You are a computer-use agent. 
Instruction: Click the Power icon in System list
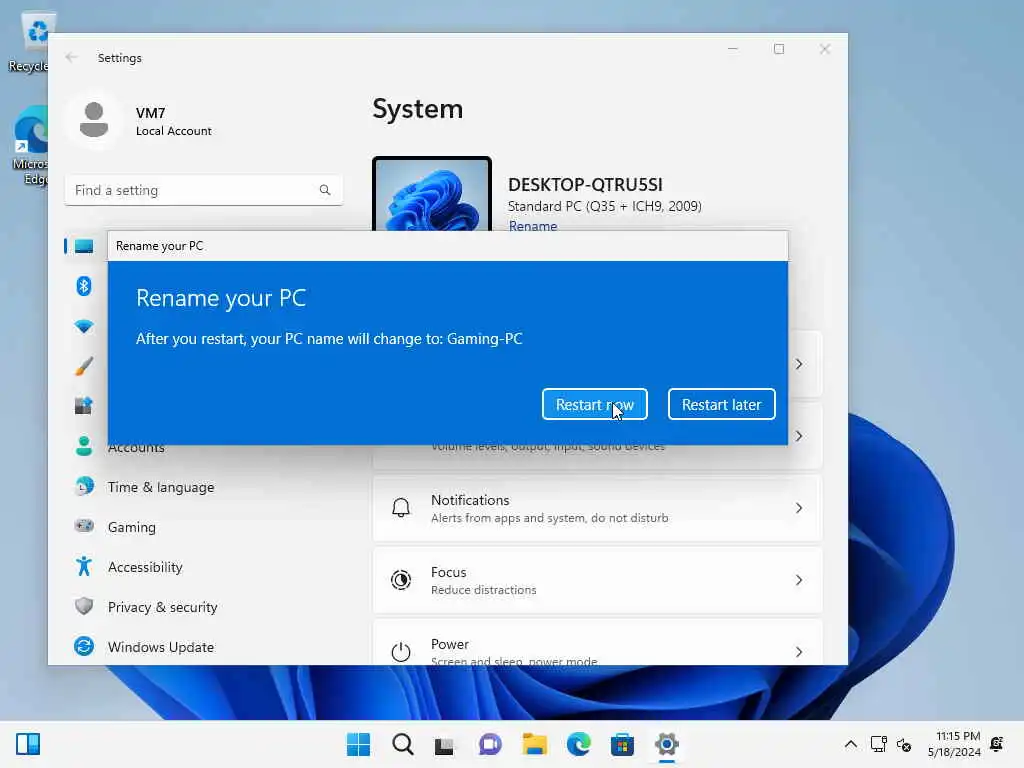[400, 652]
